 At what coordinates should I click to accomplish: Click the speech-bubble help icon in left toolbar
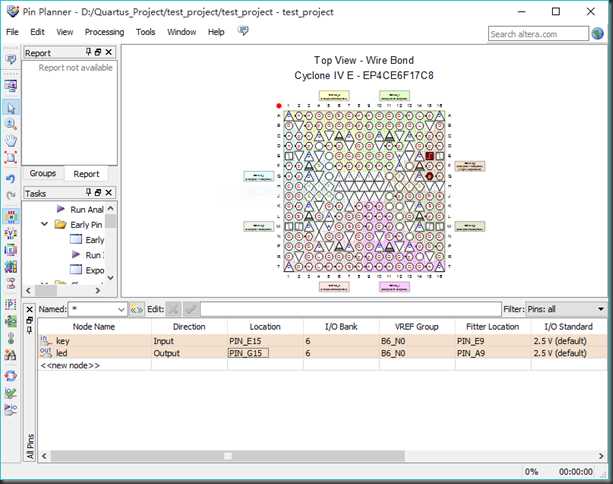pyautogui.click(x=11, y=59)
